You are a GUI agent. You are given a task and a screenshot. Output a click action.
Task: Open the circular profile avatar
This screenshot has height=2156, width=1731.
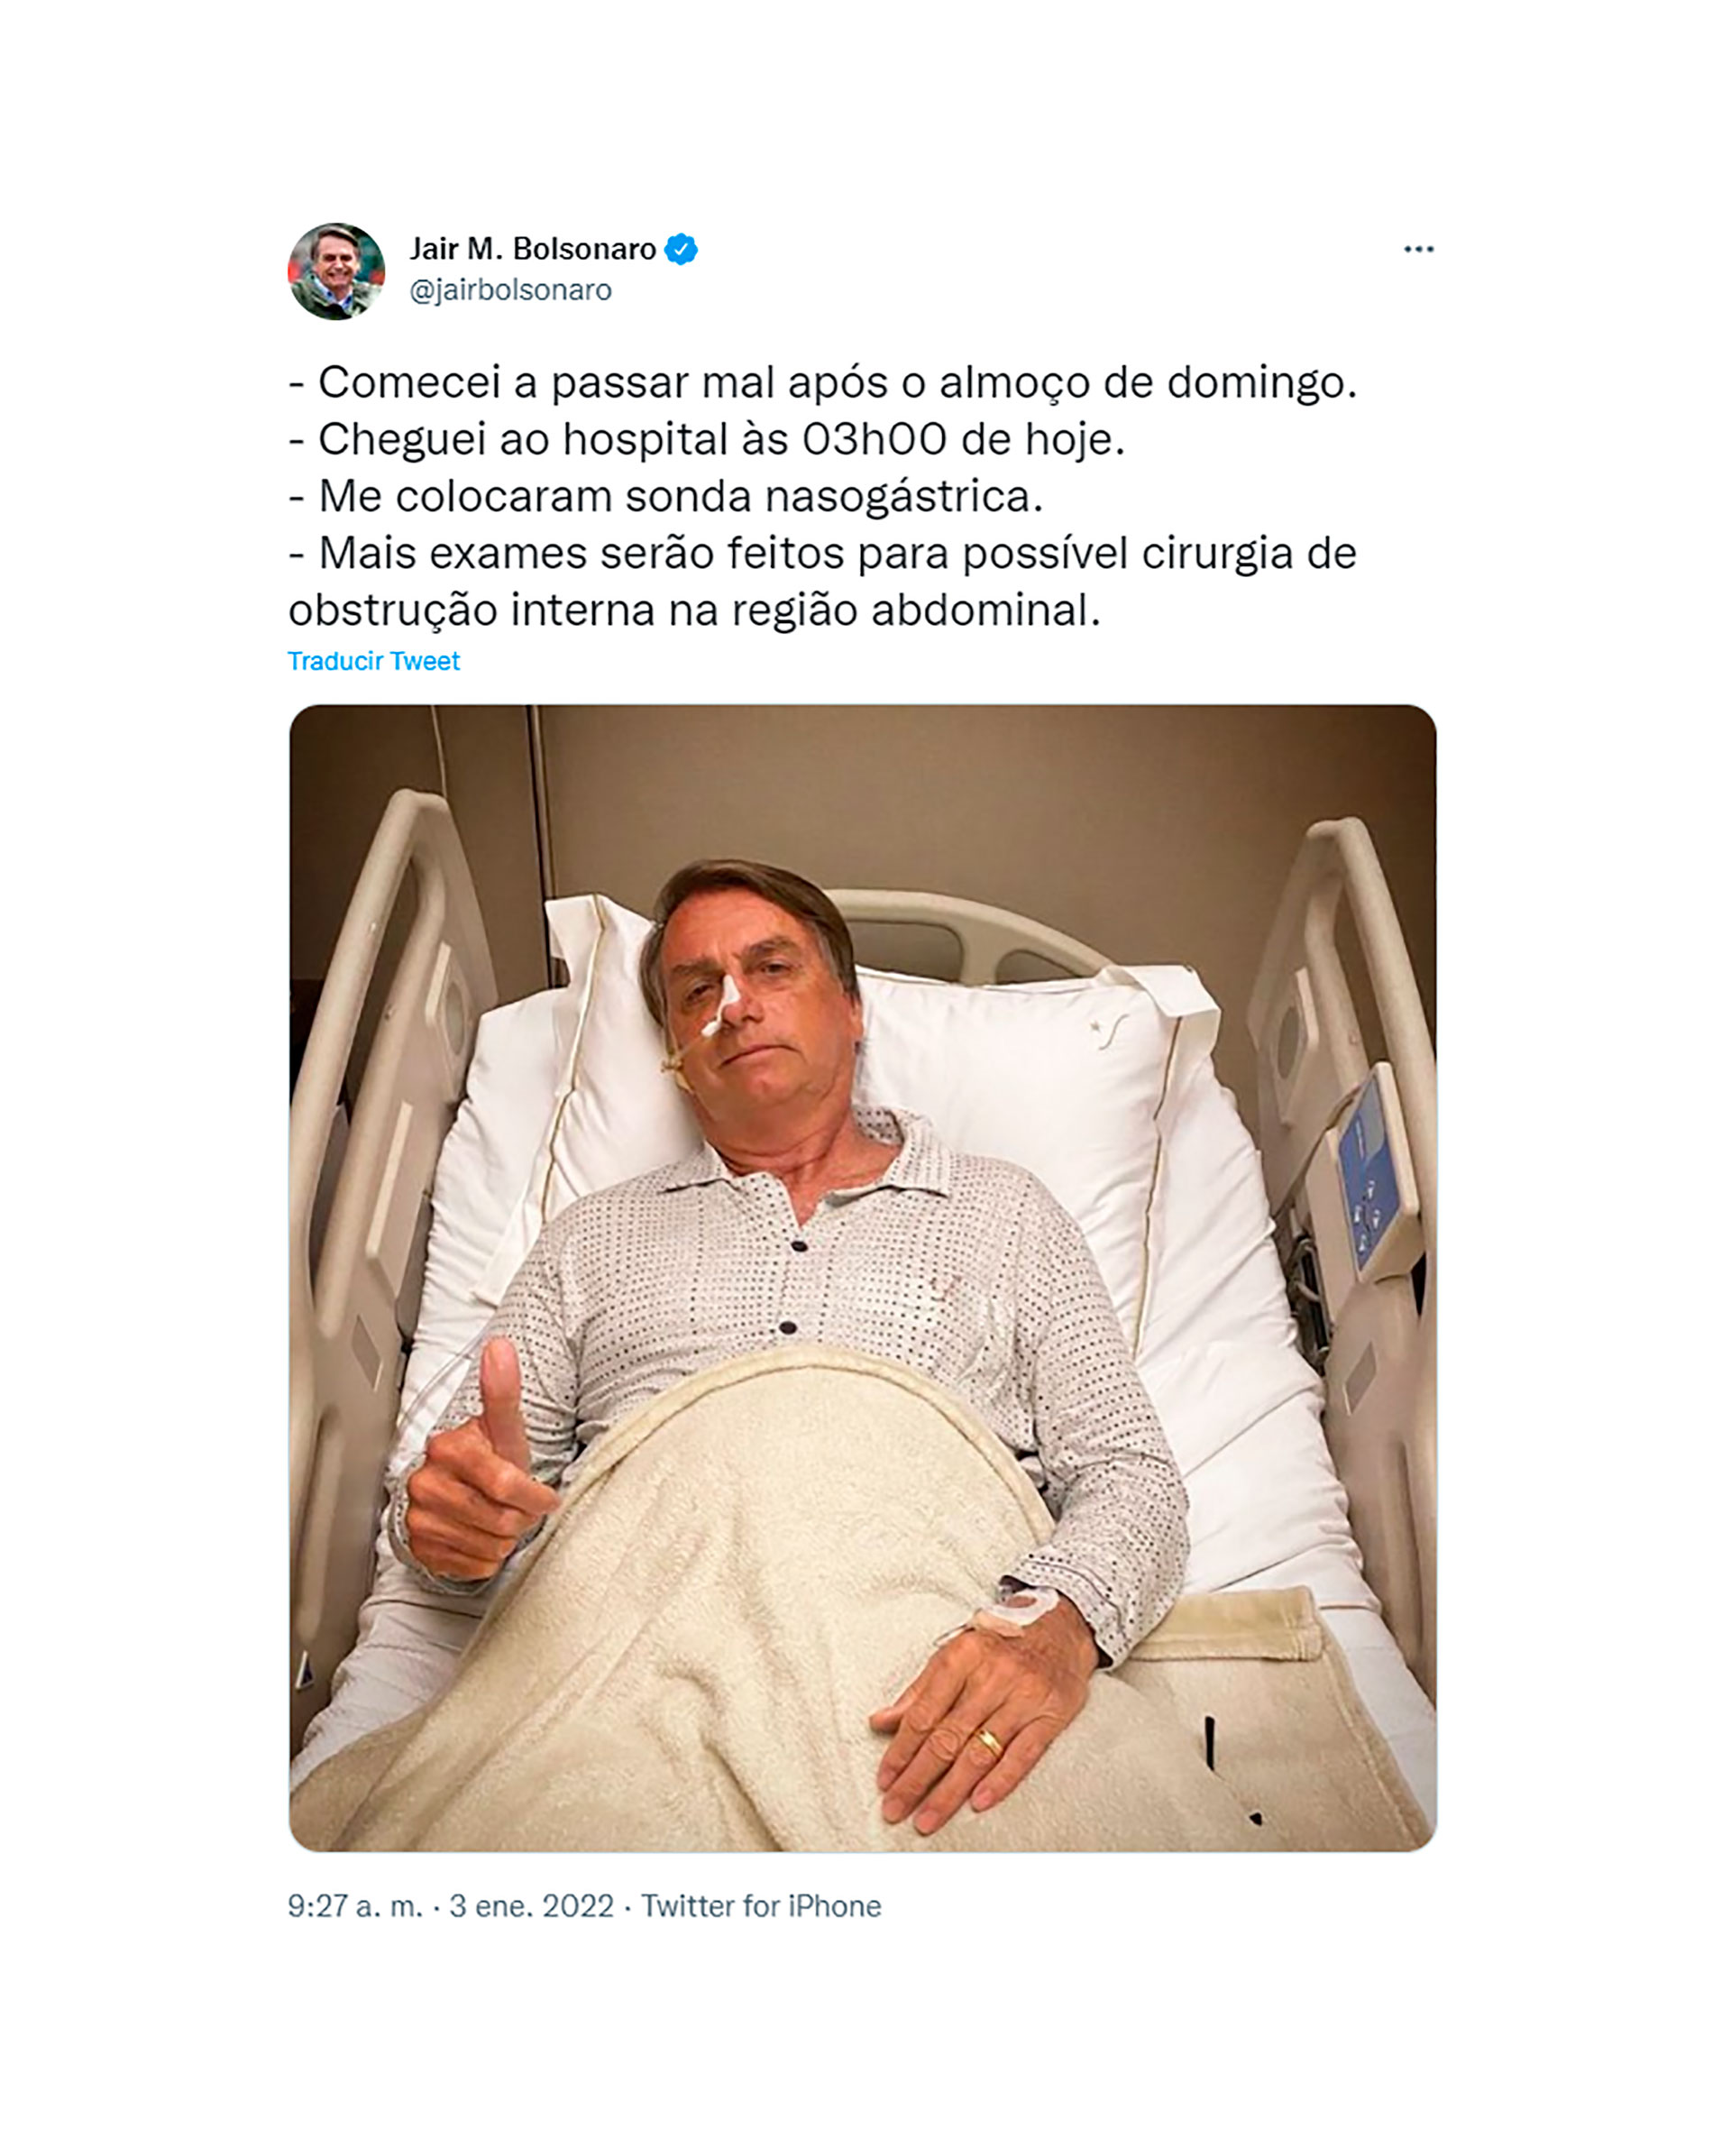pyautogui.click(x=336, y=271)
